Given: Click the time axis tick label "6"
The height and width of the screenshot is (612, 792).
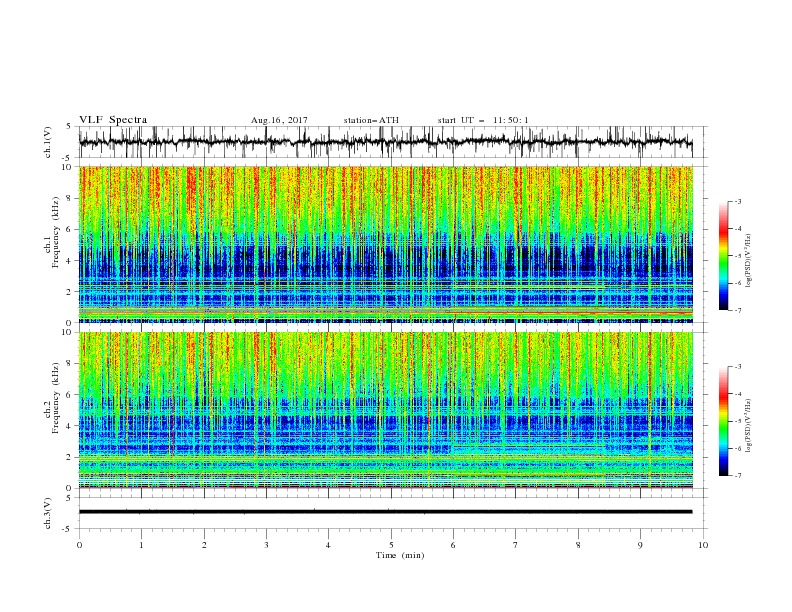Looking at the screenshot, I should pos(453,545).
